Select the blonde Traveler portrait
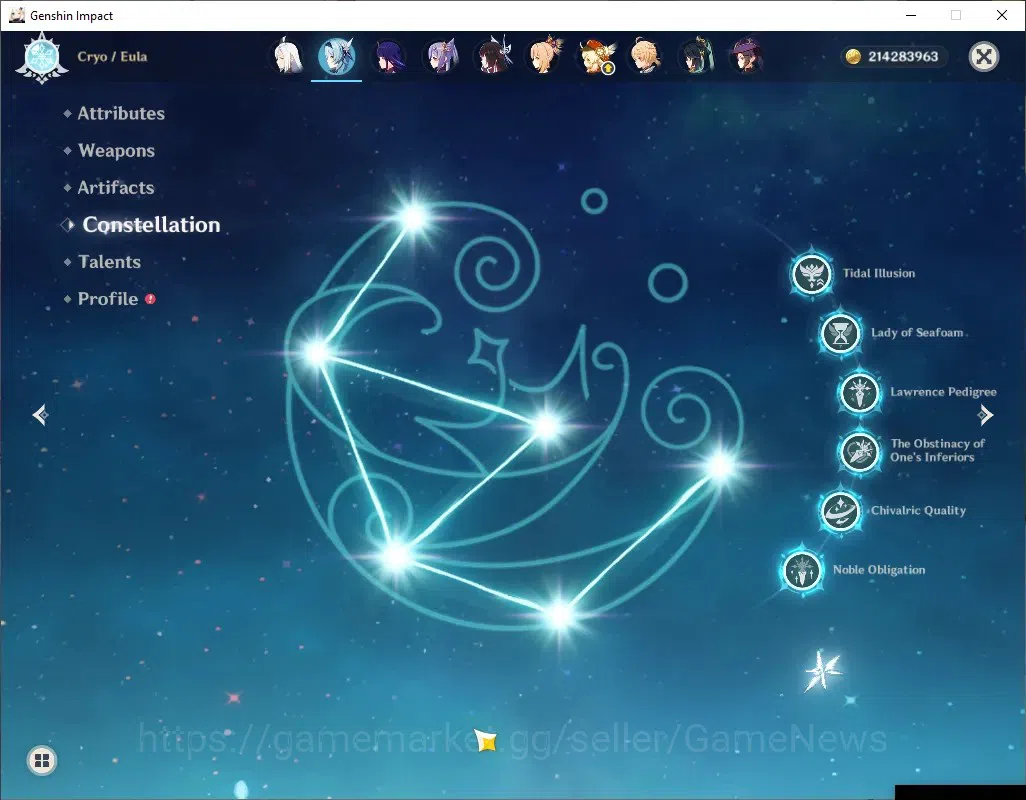Viewport: 1026px width, 800px height. click(646, 56)
